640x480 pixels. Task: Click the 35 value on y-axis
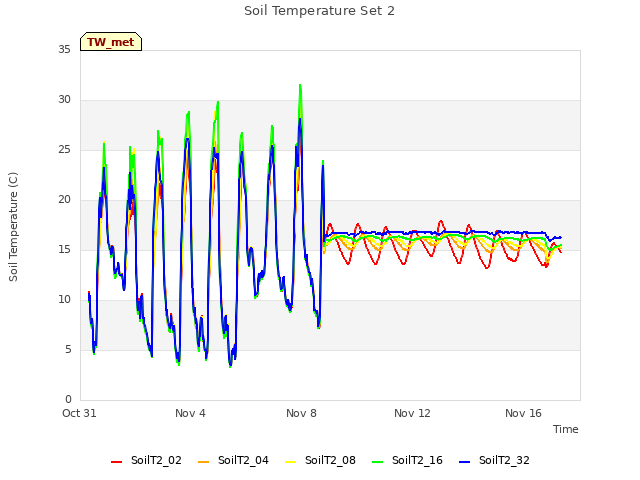64,50
